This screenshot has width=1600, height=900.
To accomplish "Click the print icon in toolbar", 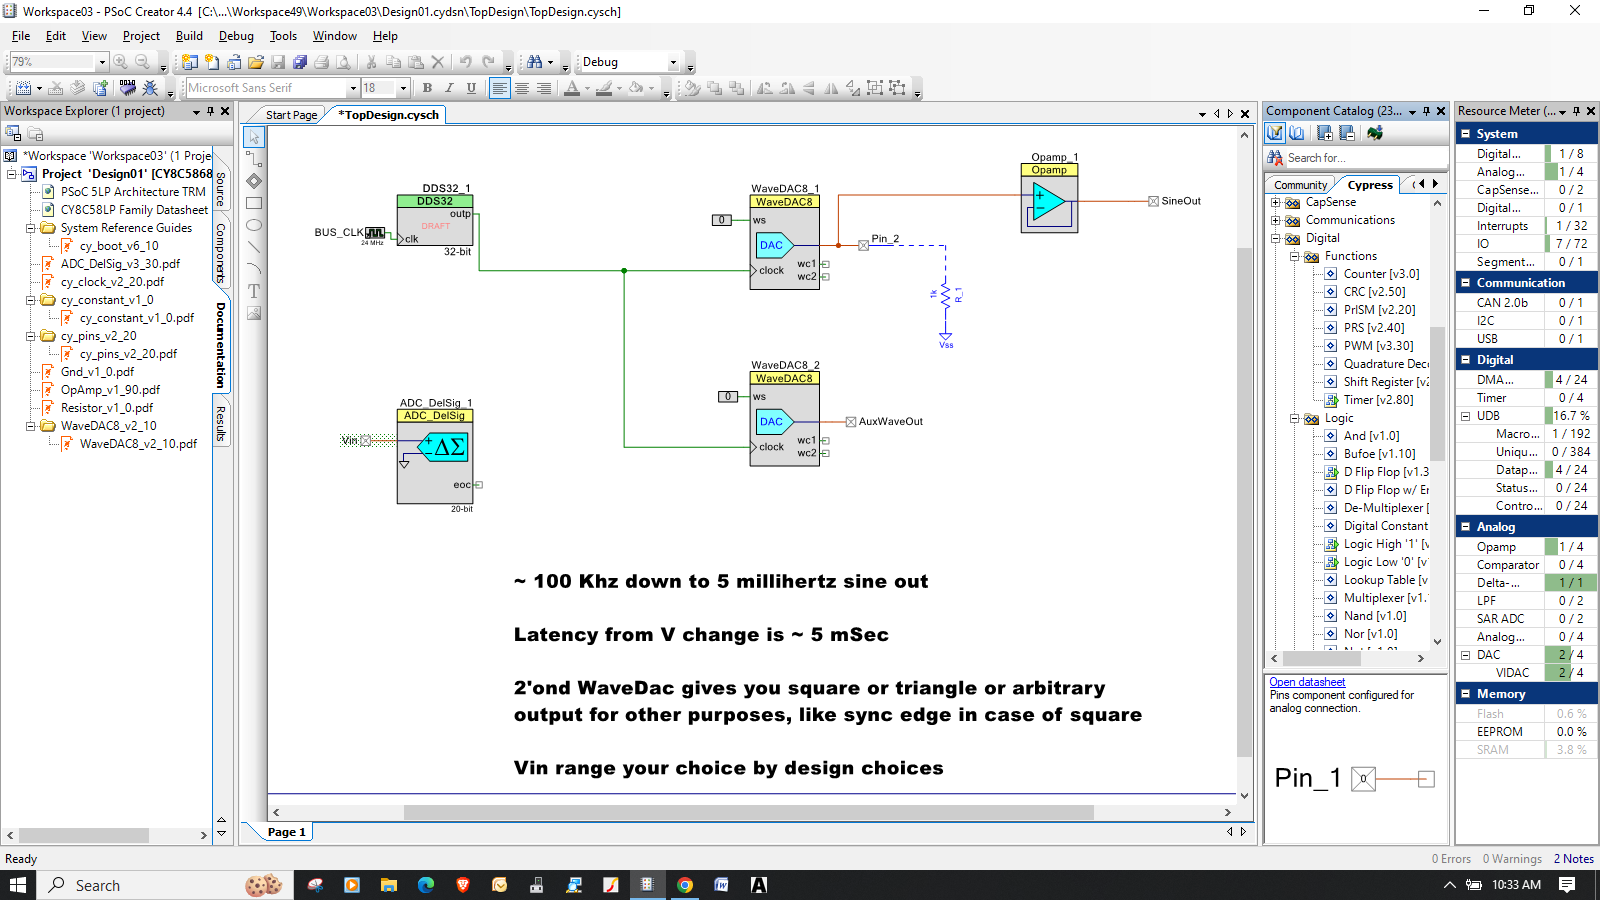I will coord(322,62).
